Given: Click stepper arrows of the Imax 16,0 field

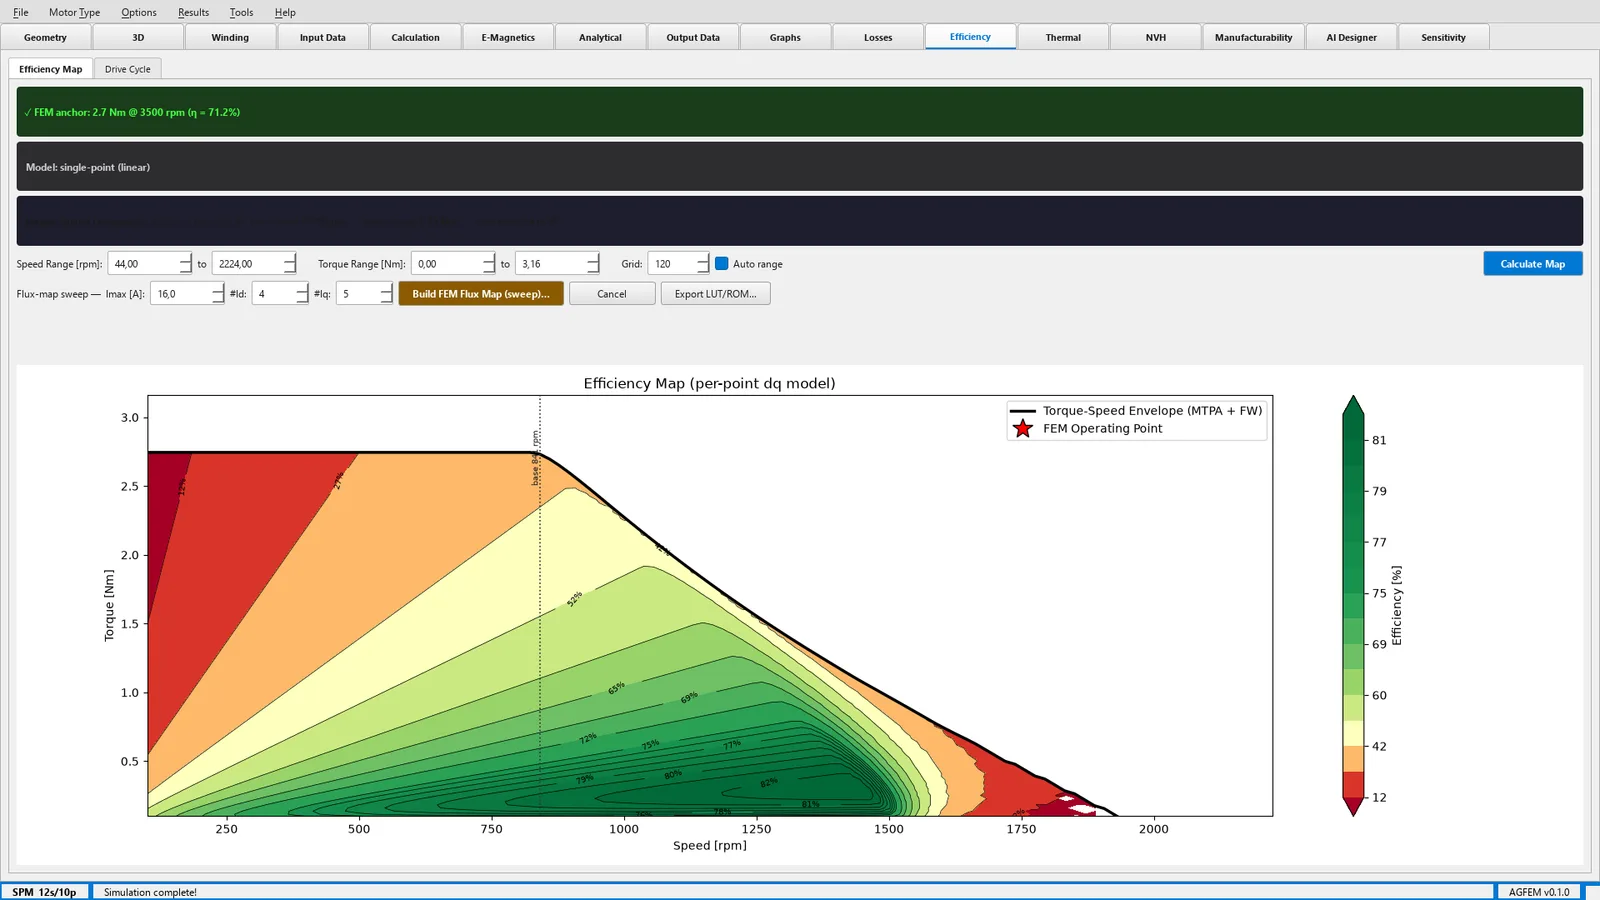Looking at the screenshot, I should 218,294.
